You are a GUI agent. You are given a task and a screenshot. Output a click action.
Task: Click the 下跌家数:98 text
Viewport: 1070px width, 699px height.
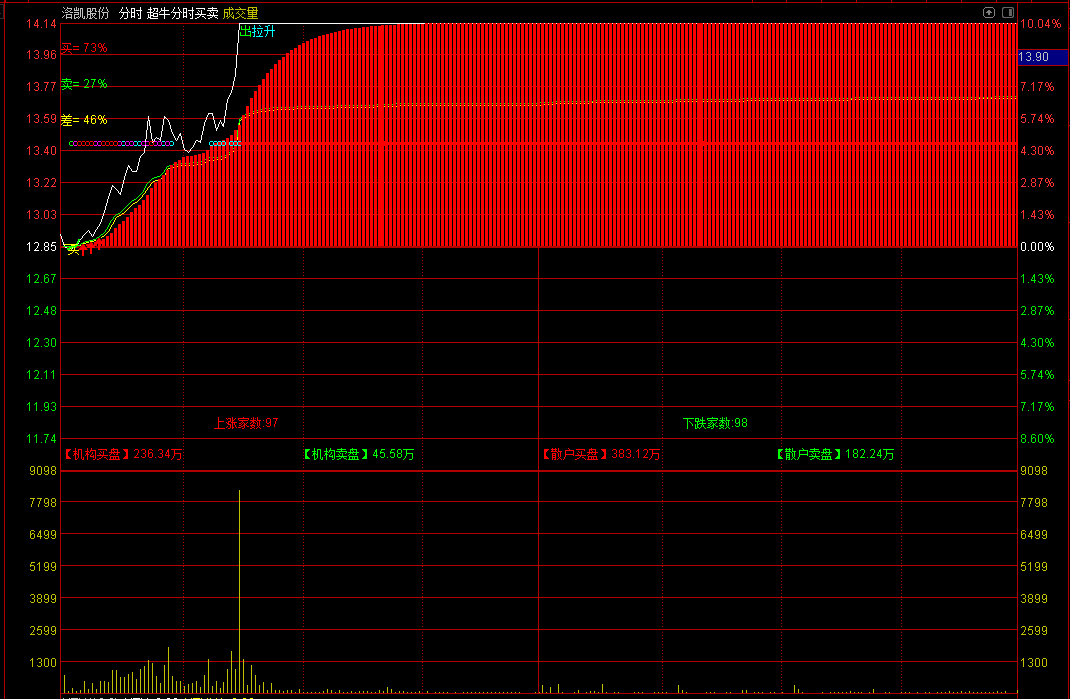coord(715,423)
